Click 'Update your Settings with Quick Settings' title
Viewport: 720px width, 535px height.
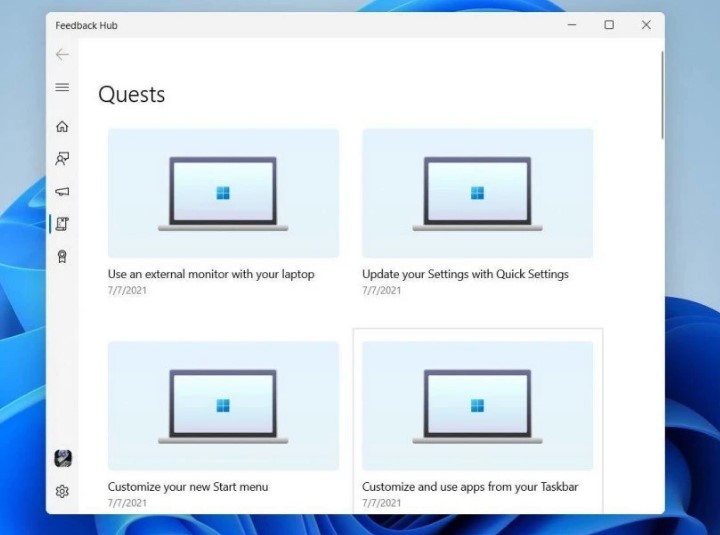click(x=465, y=274)
